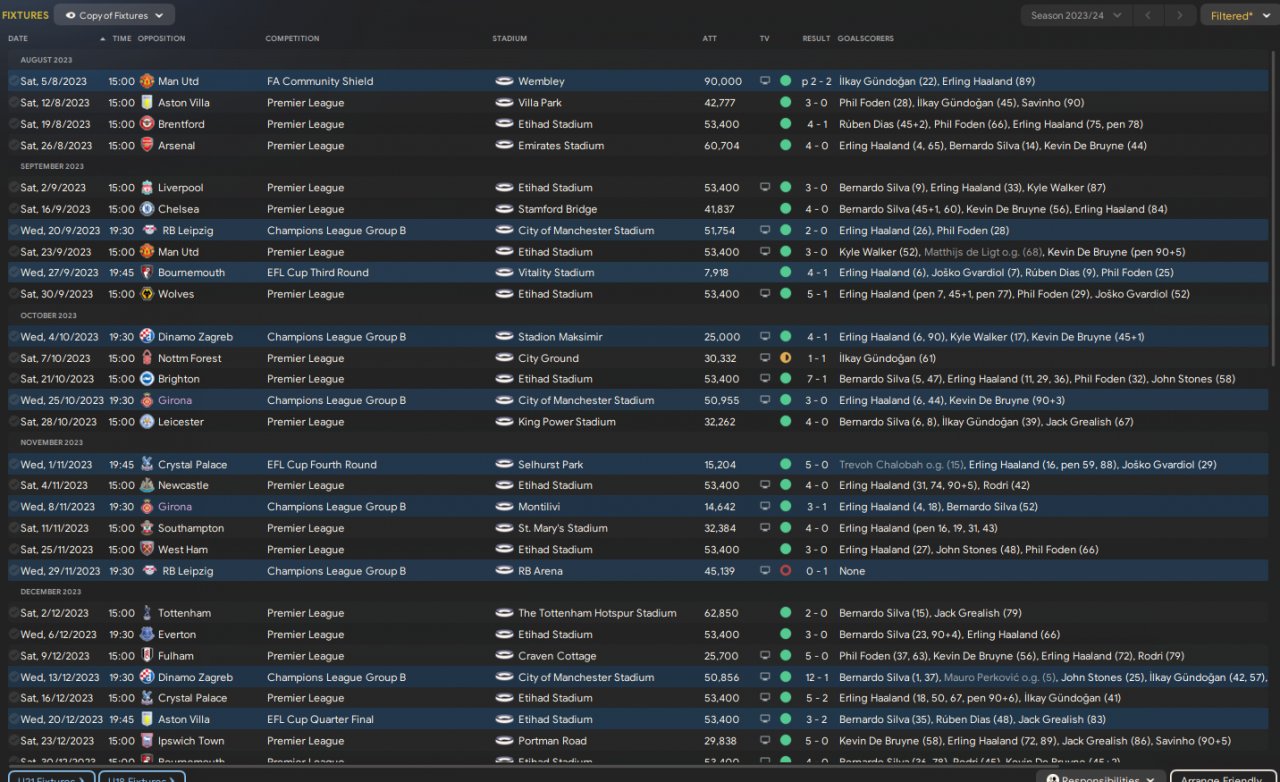Click the orange draw indicator for Nottm Forest match
The height and width of the screenshot is (782, 1280).
785,358
